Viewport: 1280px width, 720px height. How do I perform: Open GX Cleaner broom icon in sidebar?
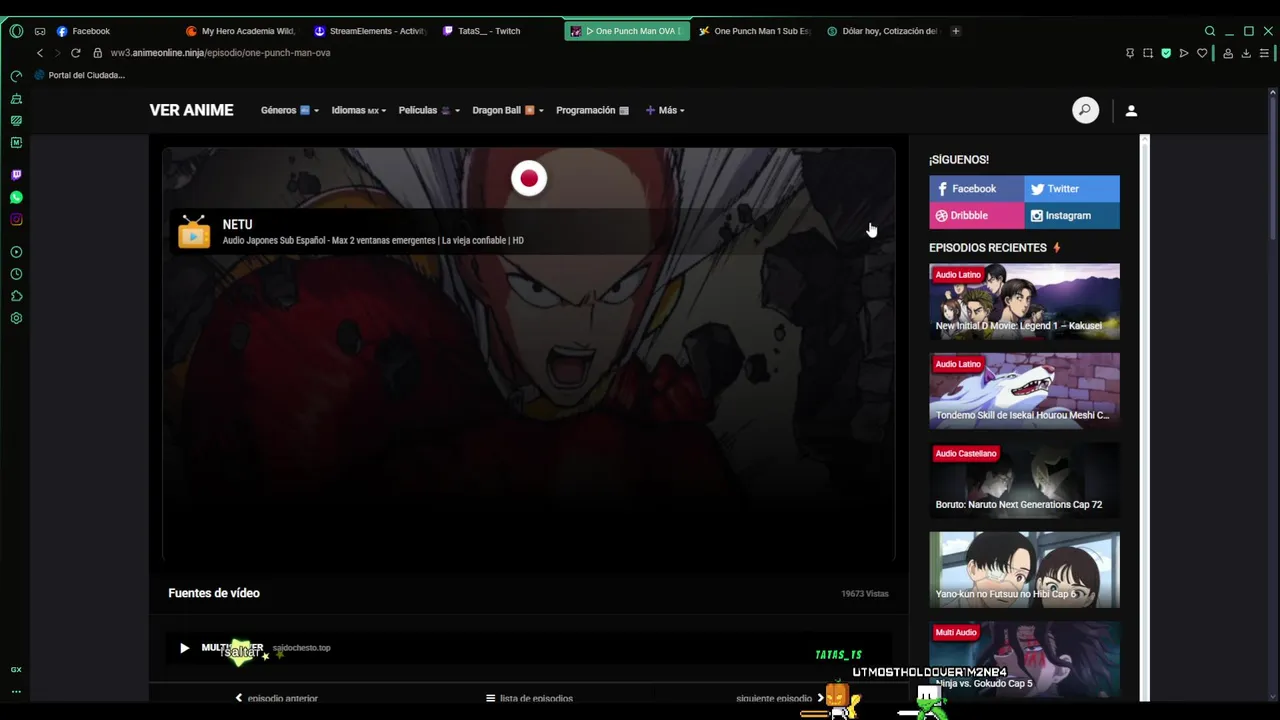tap(16, 98)
